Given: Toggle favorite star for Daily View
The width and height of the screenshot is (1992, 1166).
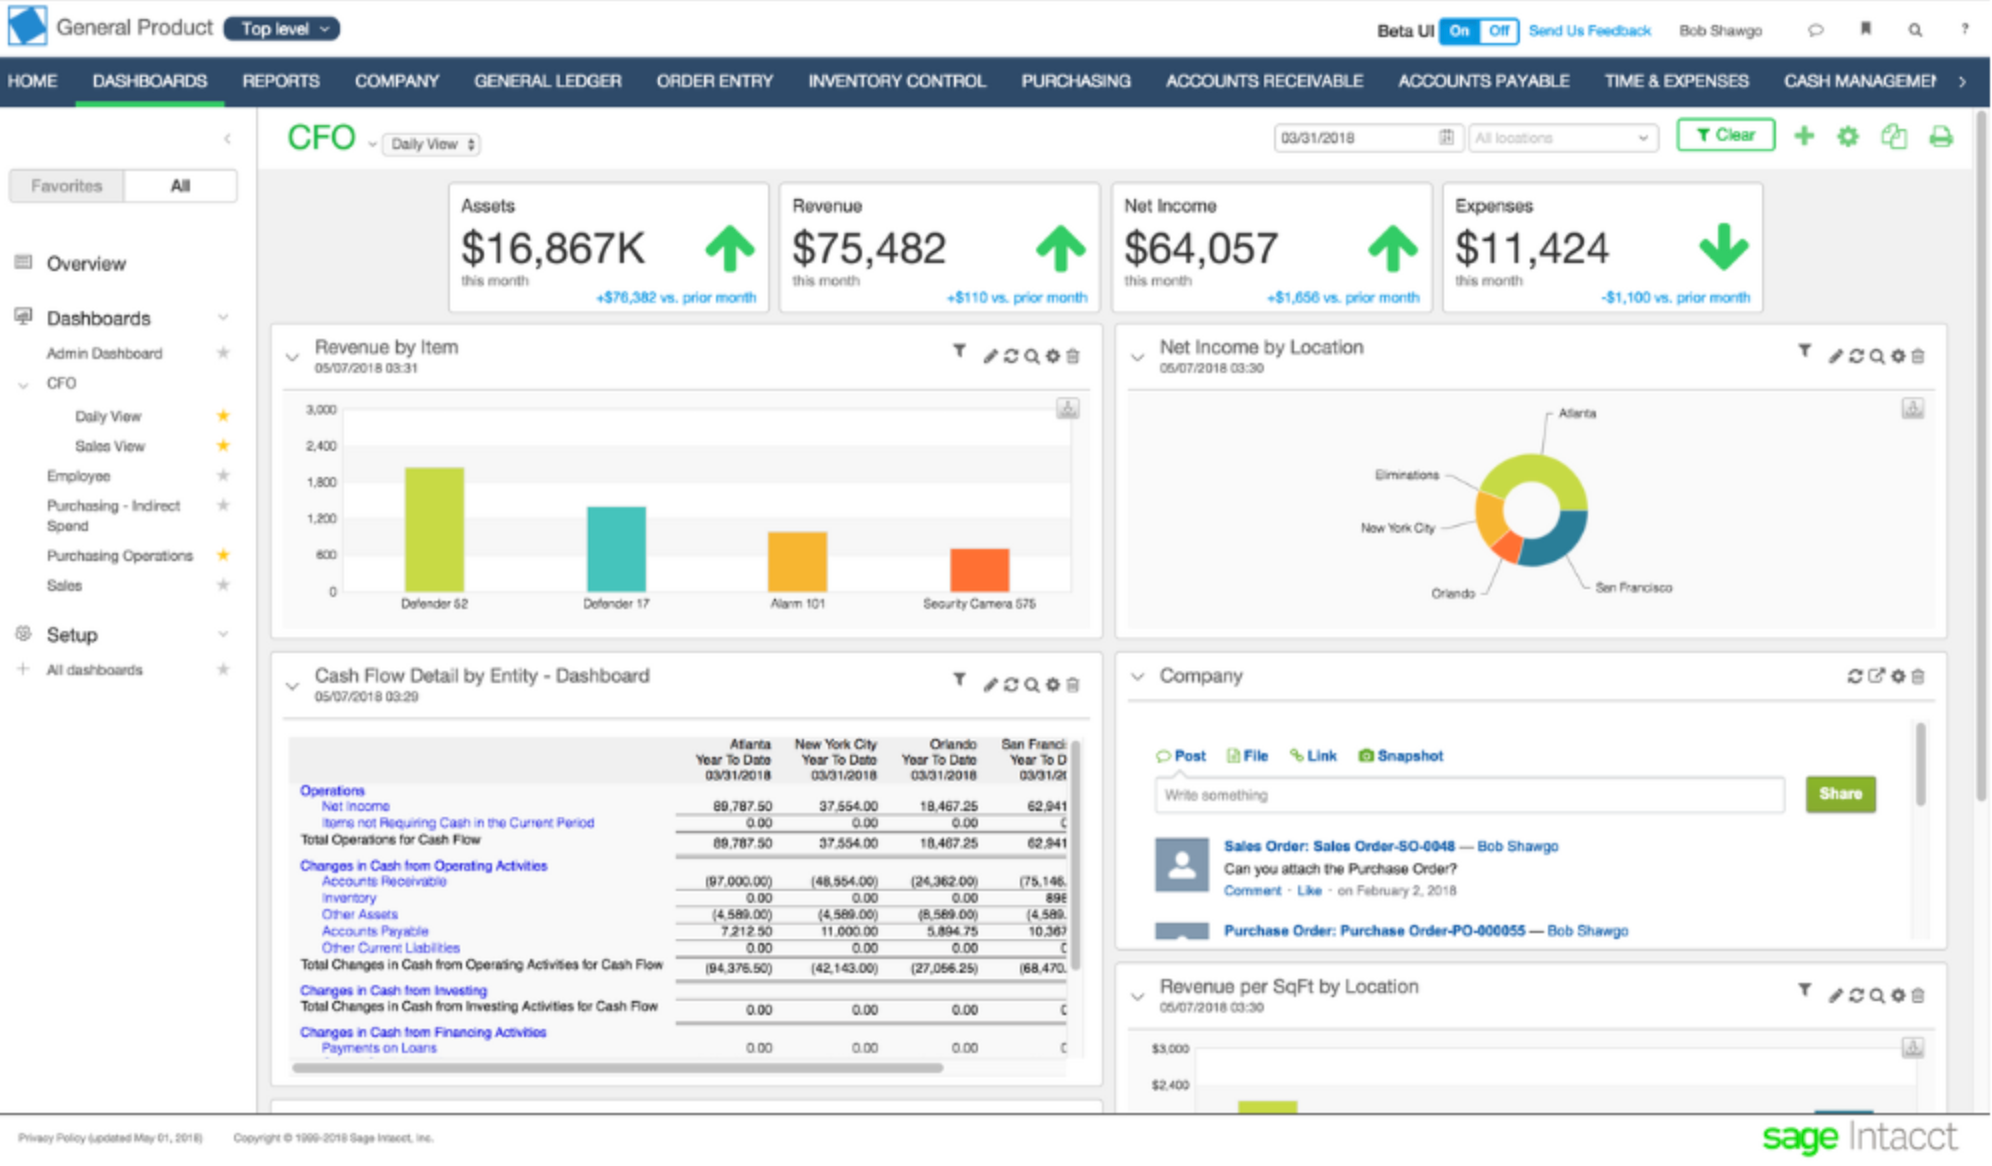Looking at the screenshot, I should click(x=223, y=416).
